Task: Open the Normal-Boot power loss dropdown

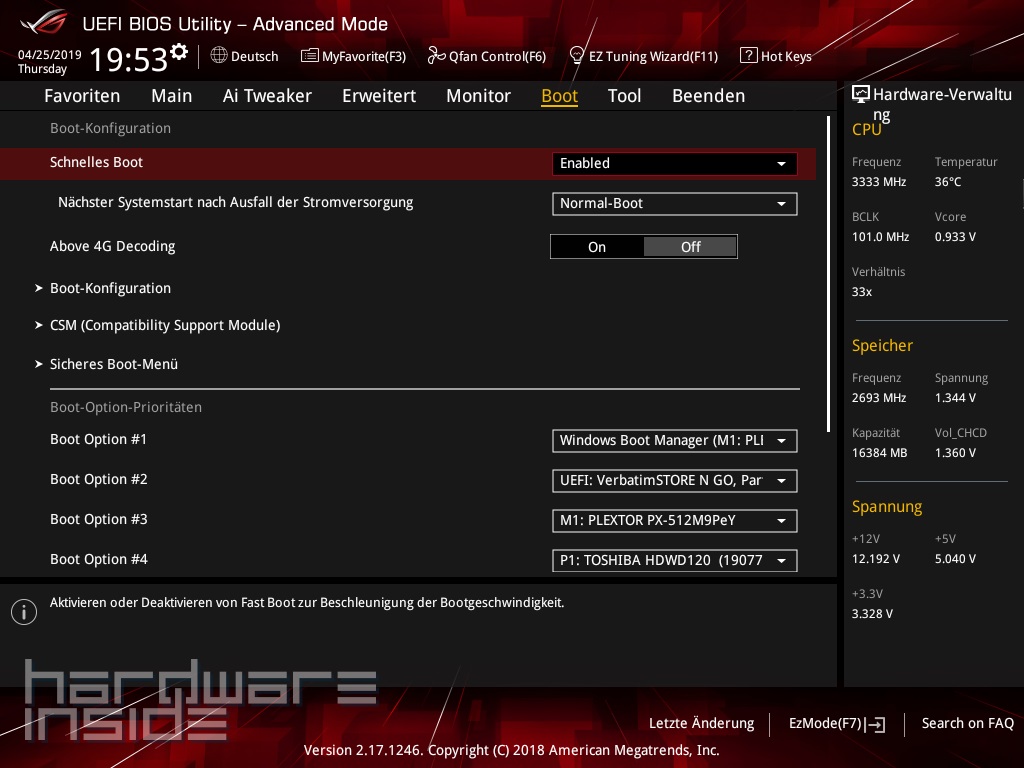Action: [x=674, y=204]
